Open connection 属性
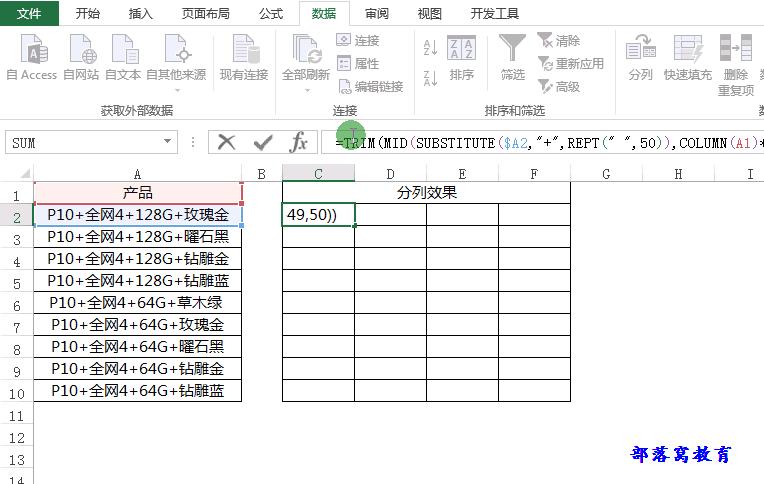Image resolution: width=764 pixels, height=484 pixels. (x=358, y=63)
